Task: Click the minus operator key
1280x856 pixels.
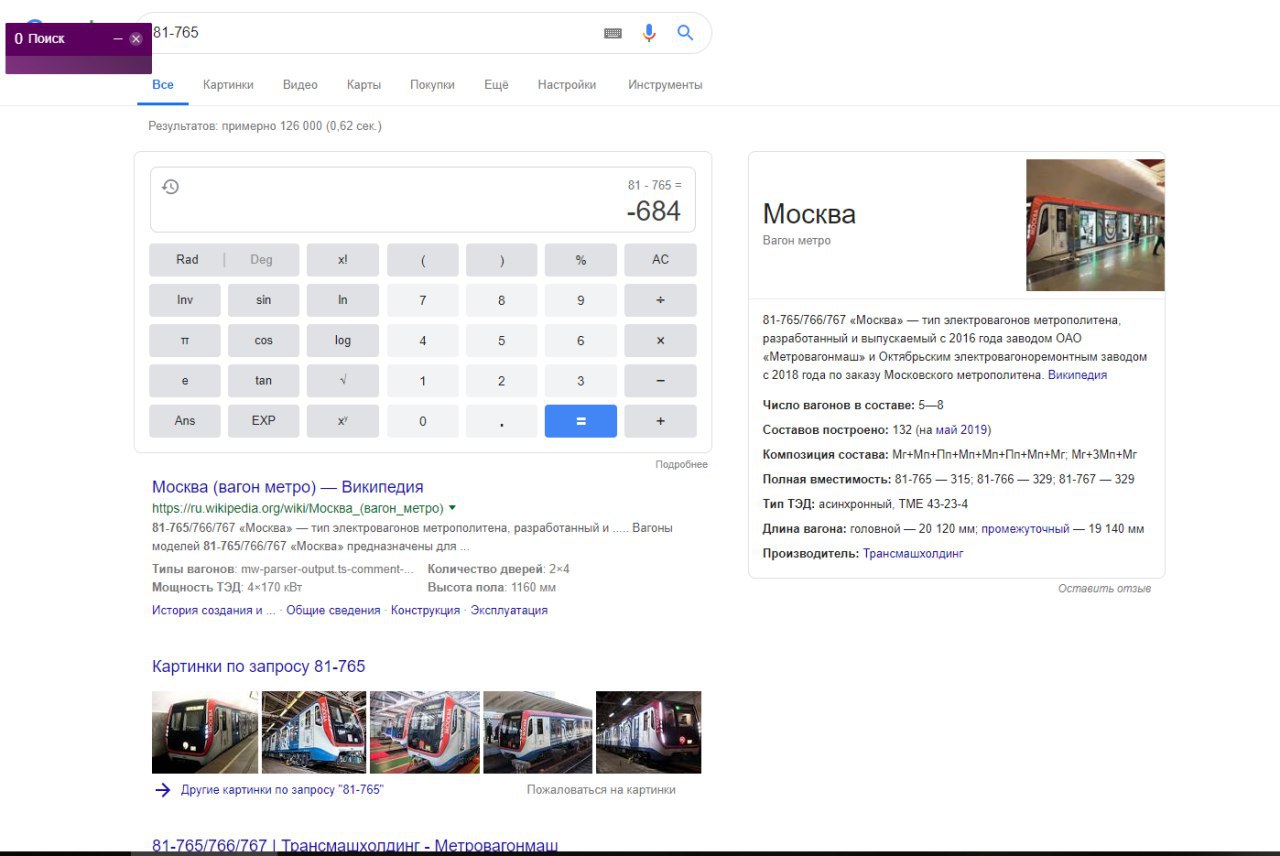Action: 660,380
